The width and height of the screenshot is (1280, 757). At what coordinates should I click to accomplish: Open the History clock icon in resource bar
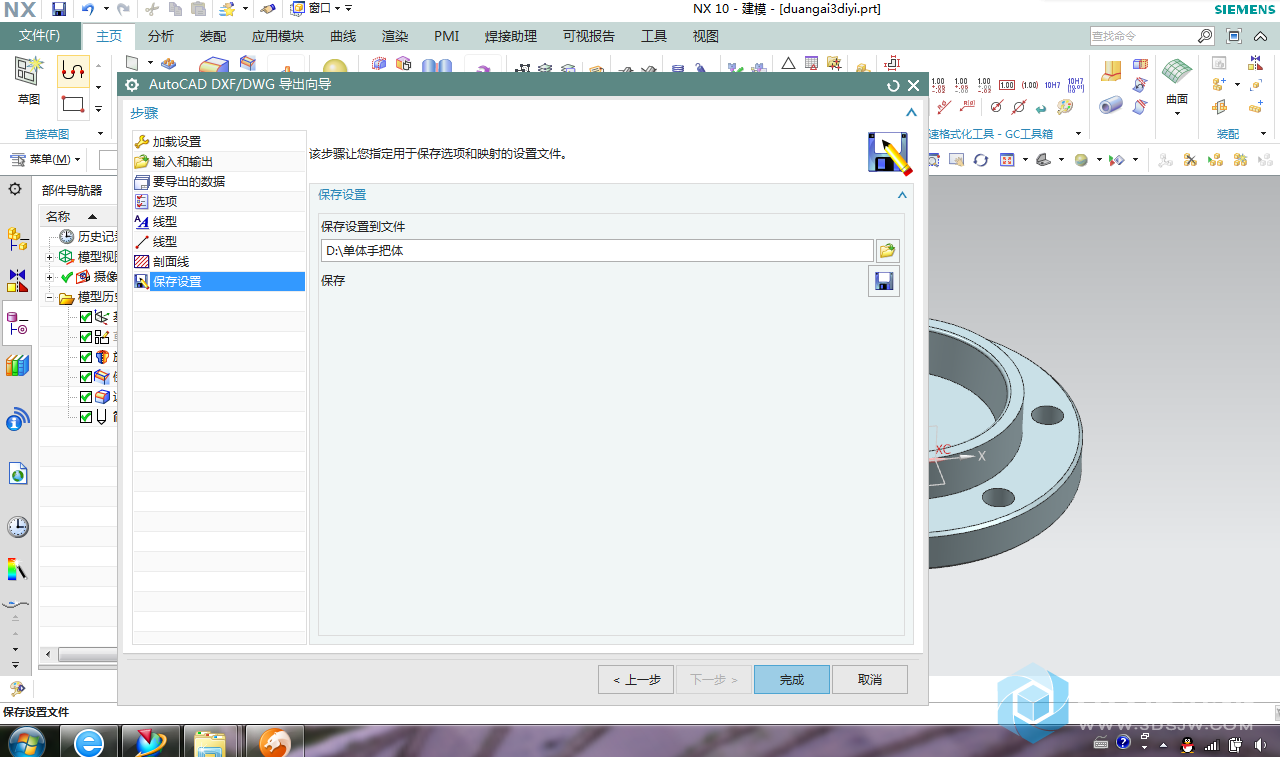coord(17,527)
